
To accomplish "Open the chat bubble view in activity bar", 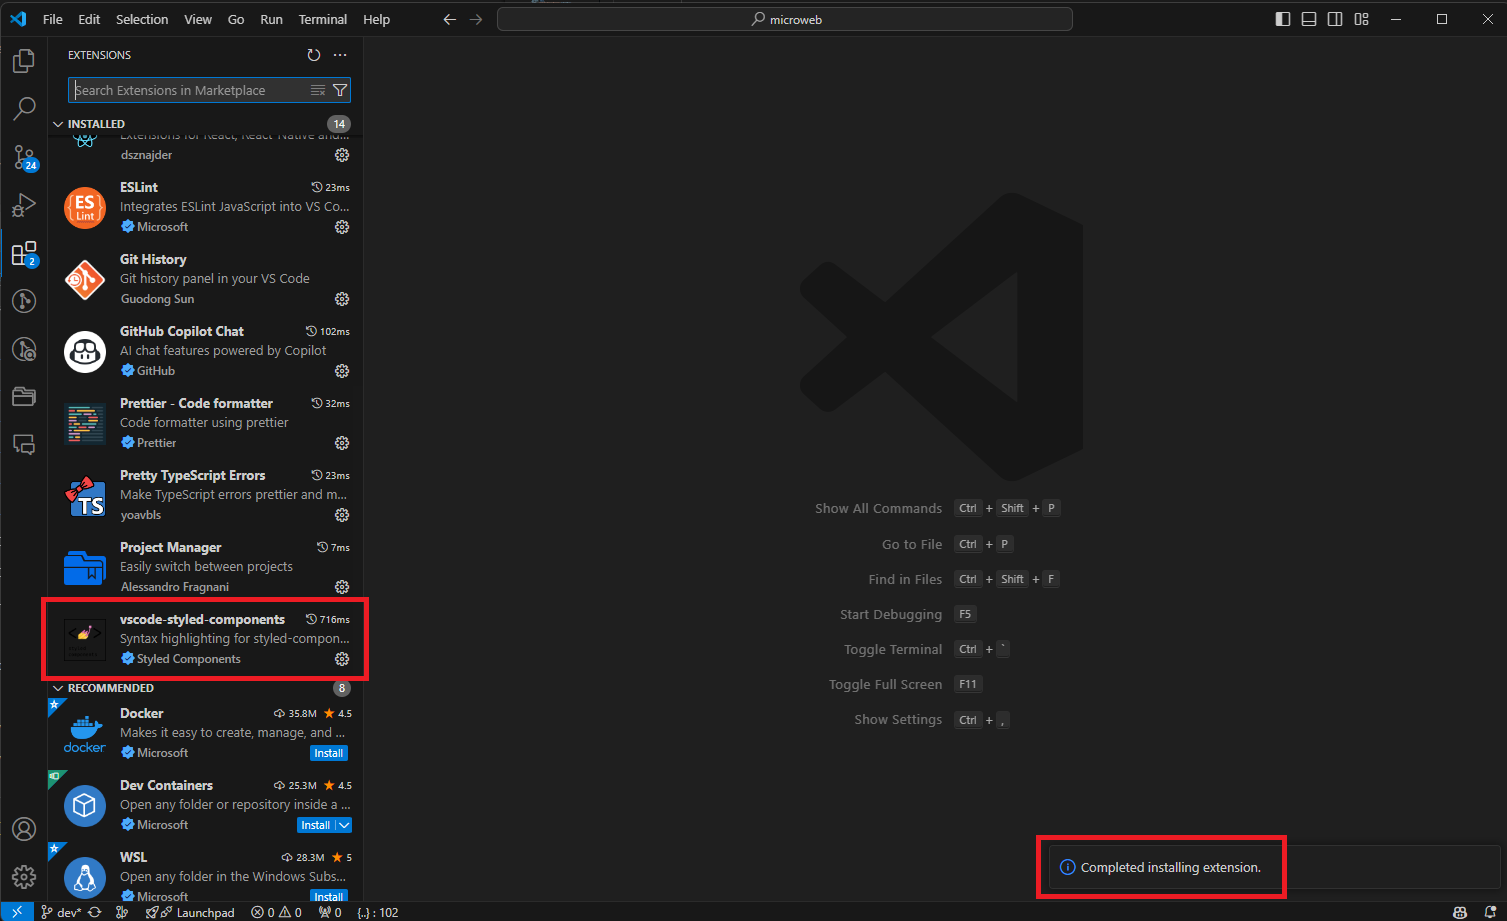I will pos(24,445).
